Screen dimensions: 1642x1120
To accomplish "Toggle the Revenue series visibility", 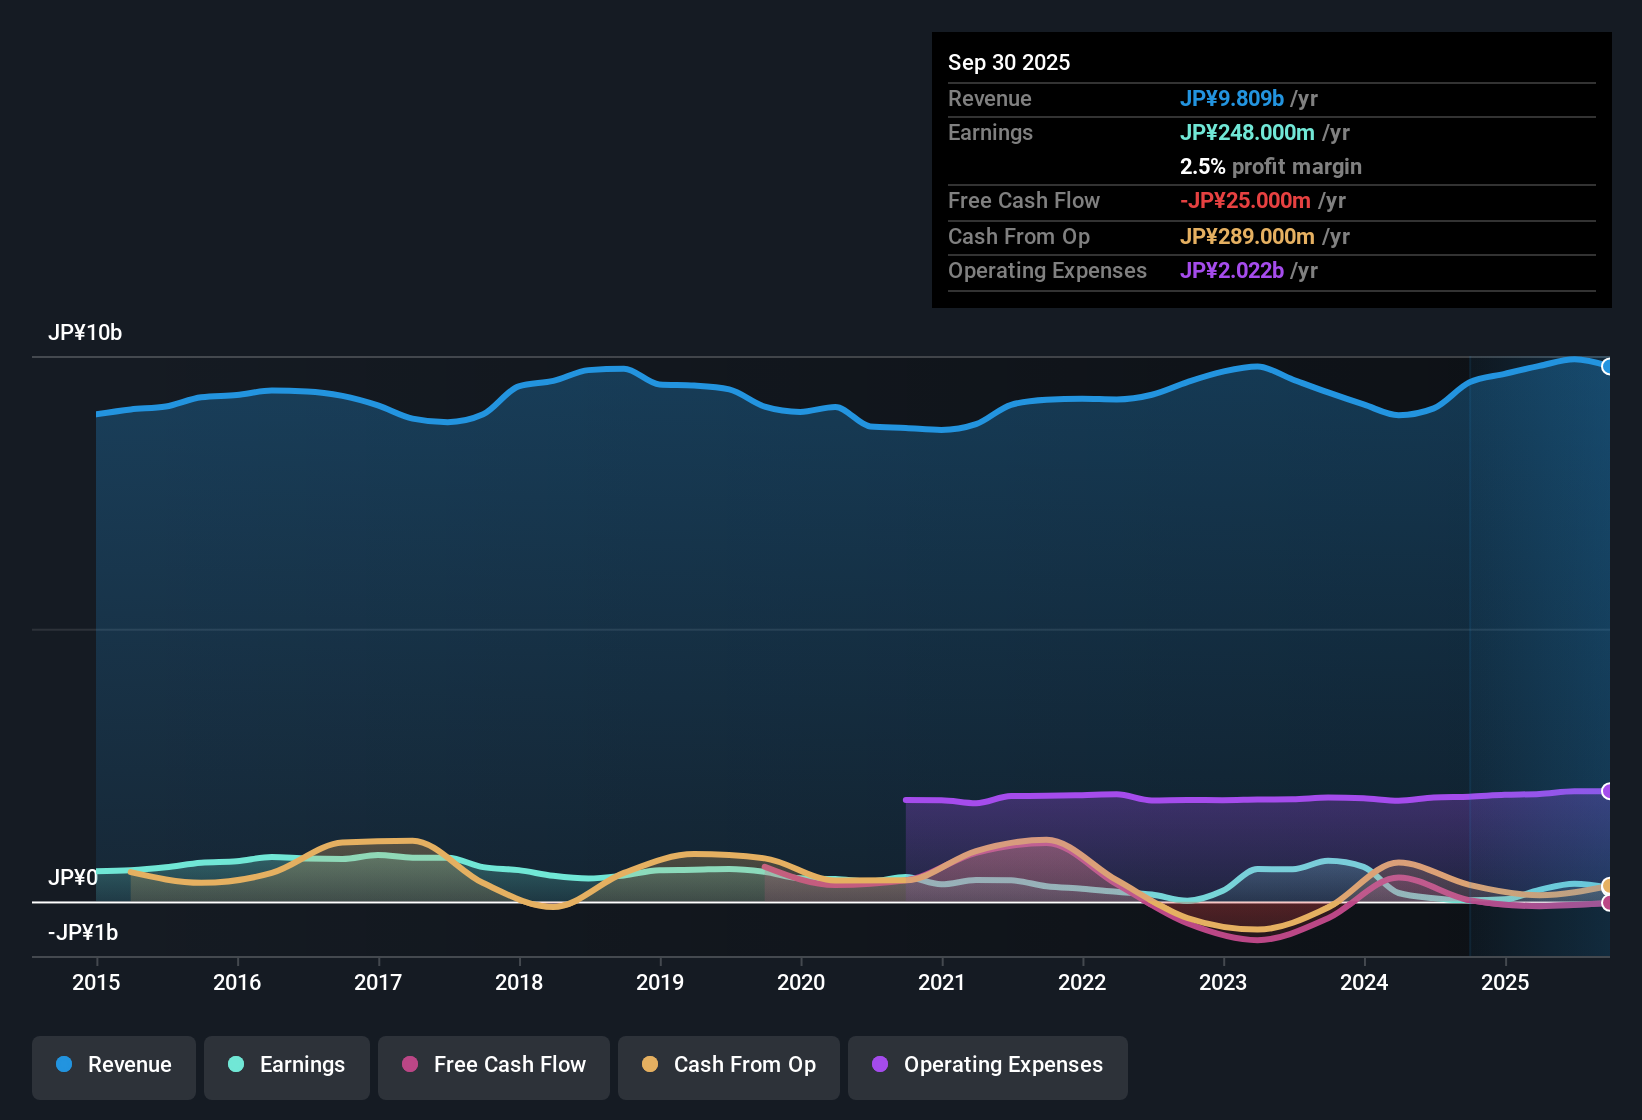I will [113, 1065].
